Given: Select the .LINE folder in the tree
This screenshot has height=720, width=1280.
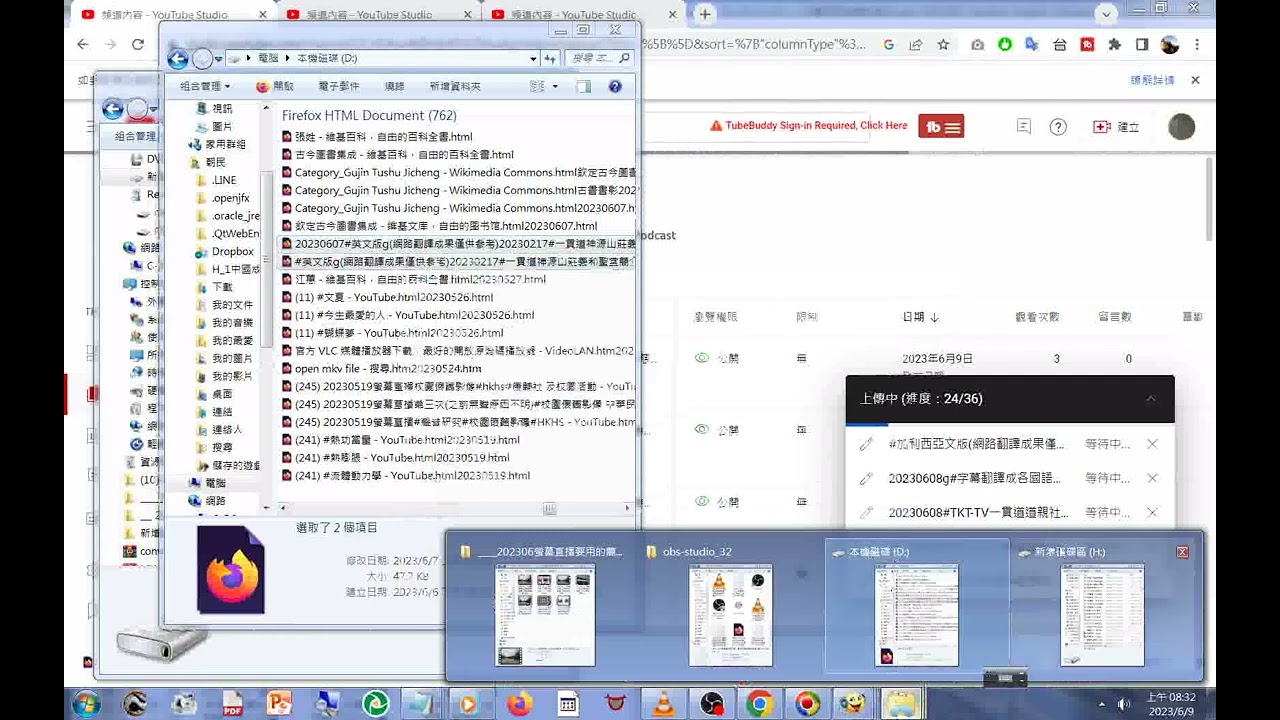Looking at the screenshot, I should (x=216, y=180).
